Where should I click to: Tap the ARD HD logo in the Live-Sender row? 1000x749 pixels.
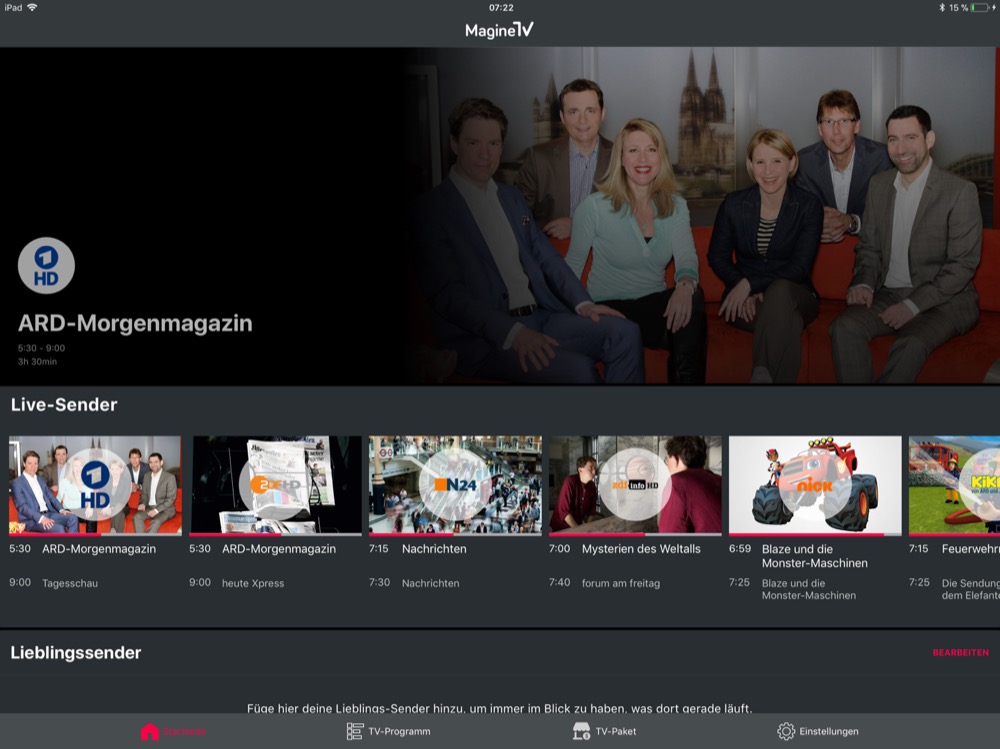(x=94, y=485)
